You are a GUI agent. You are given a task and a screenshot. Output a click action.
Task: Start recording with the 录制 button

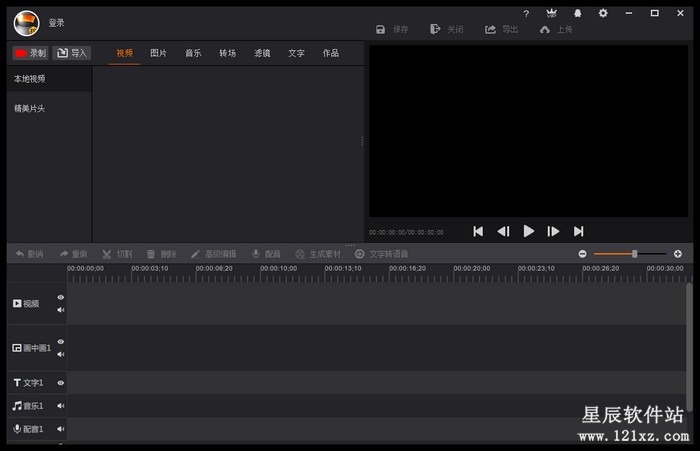coord(30,53)
